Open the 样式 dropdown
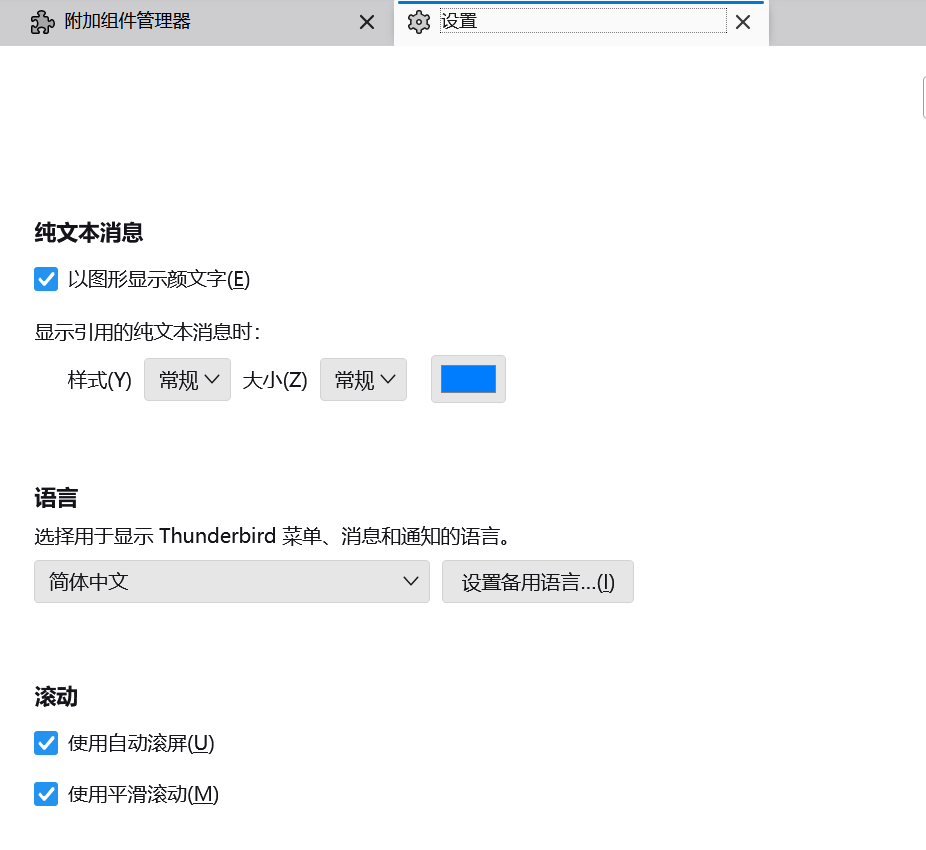Image resolution: width=926 pixels, height=850 pixels. click(x=187, y=379)
